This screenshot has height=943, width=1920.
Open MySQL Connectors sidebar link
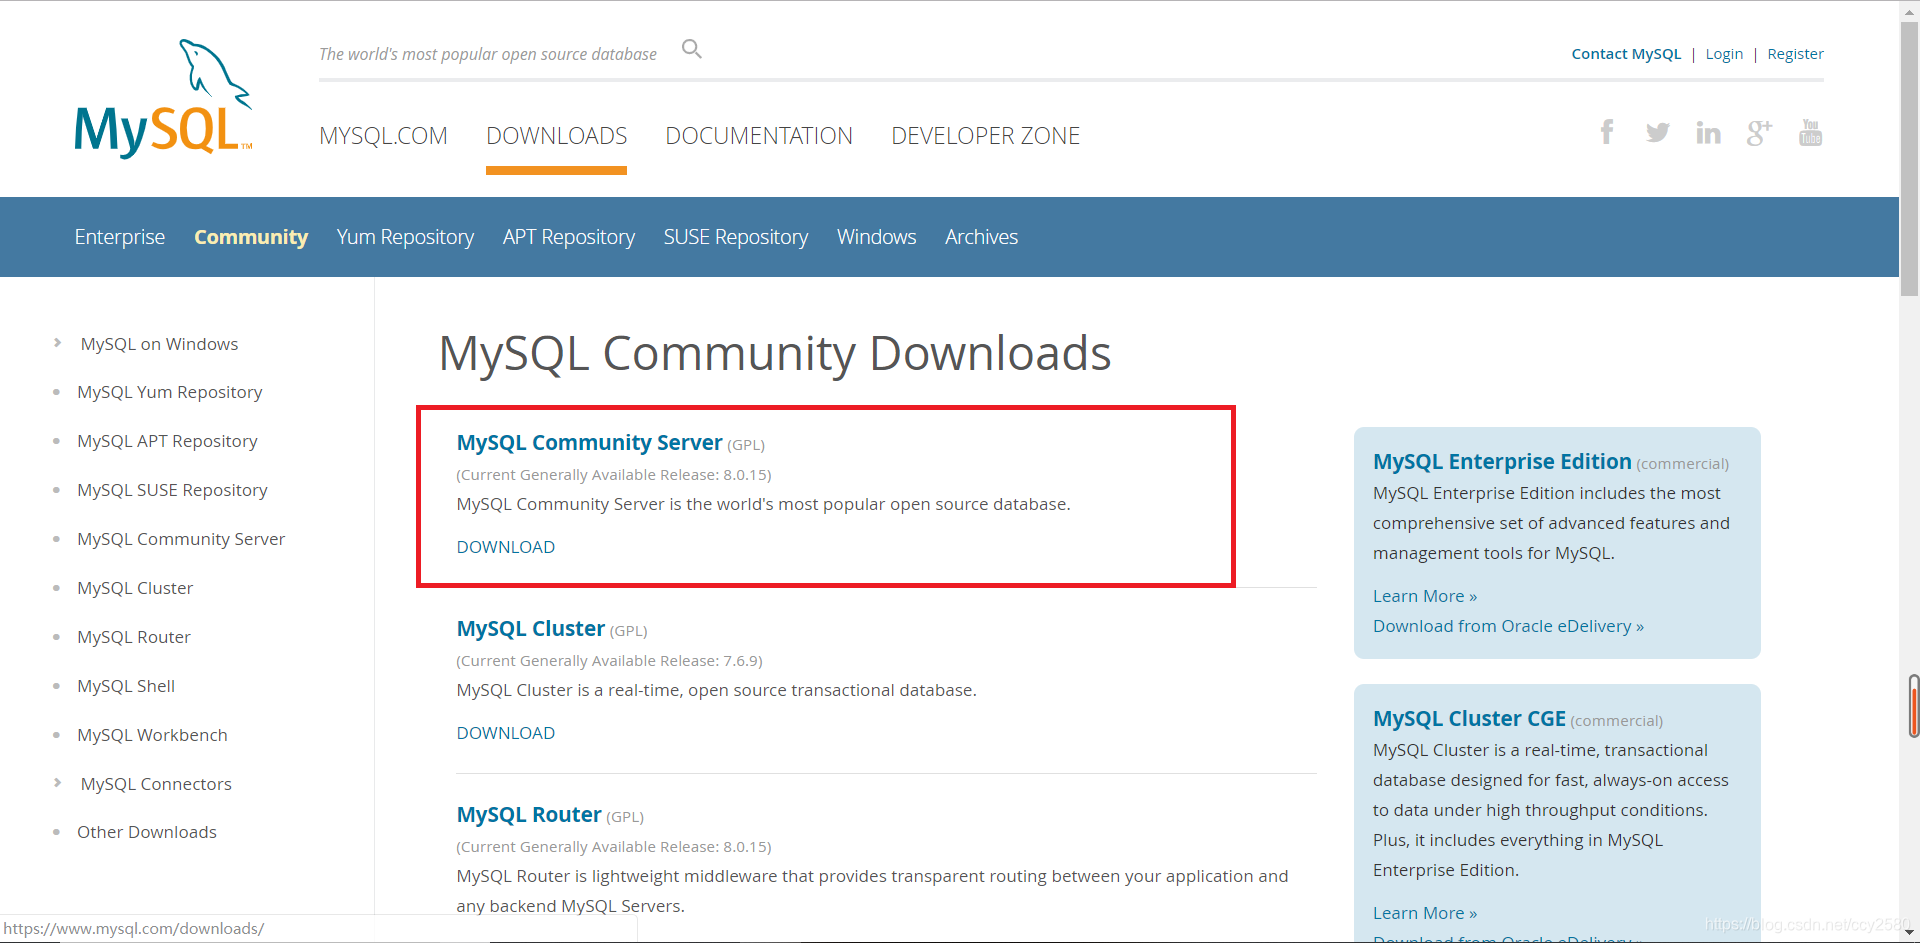(156, 784)
